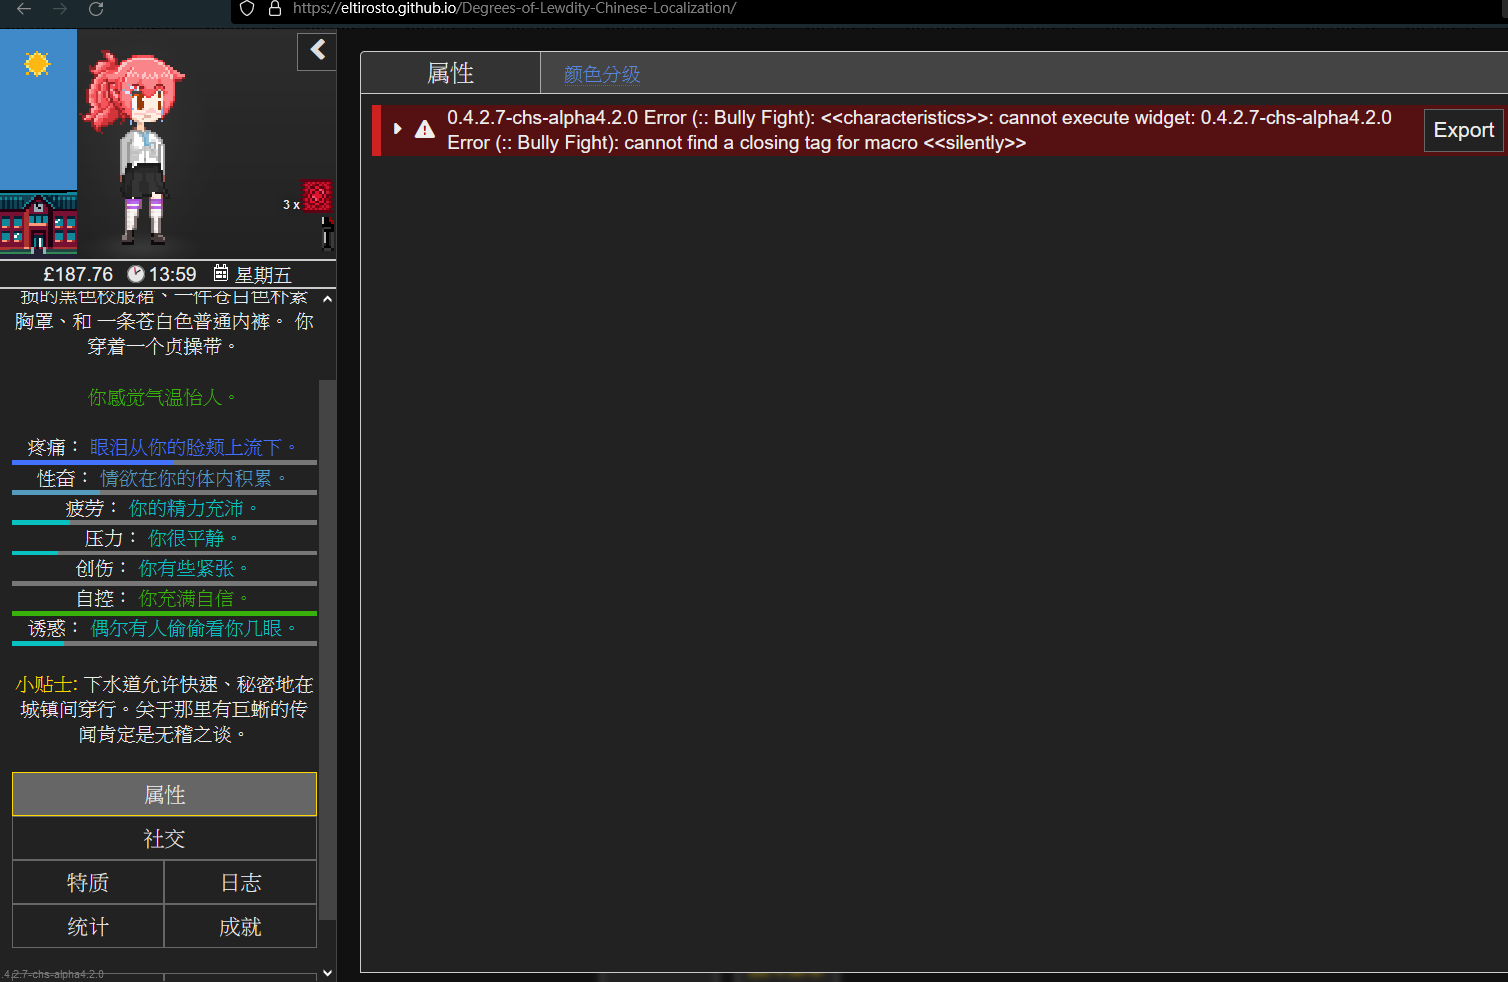Open the 特质 traits button

87,882
